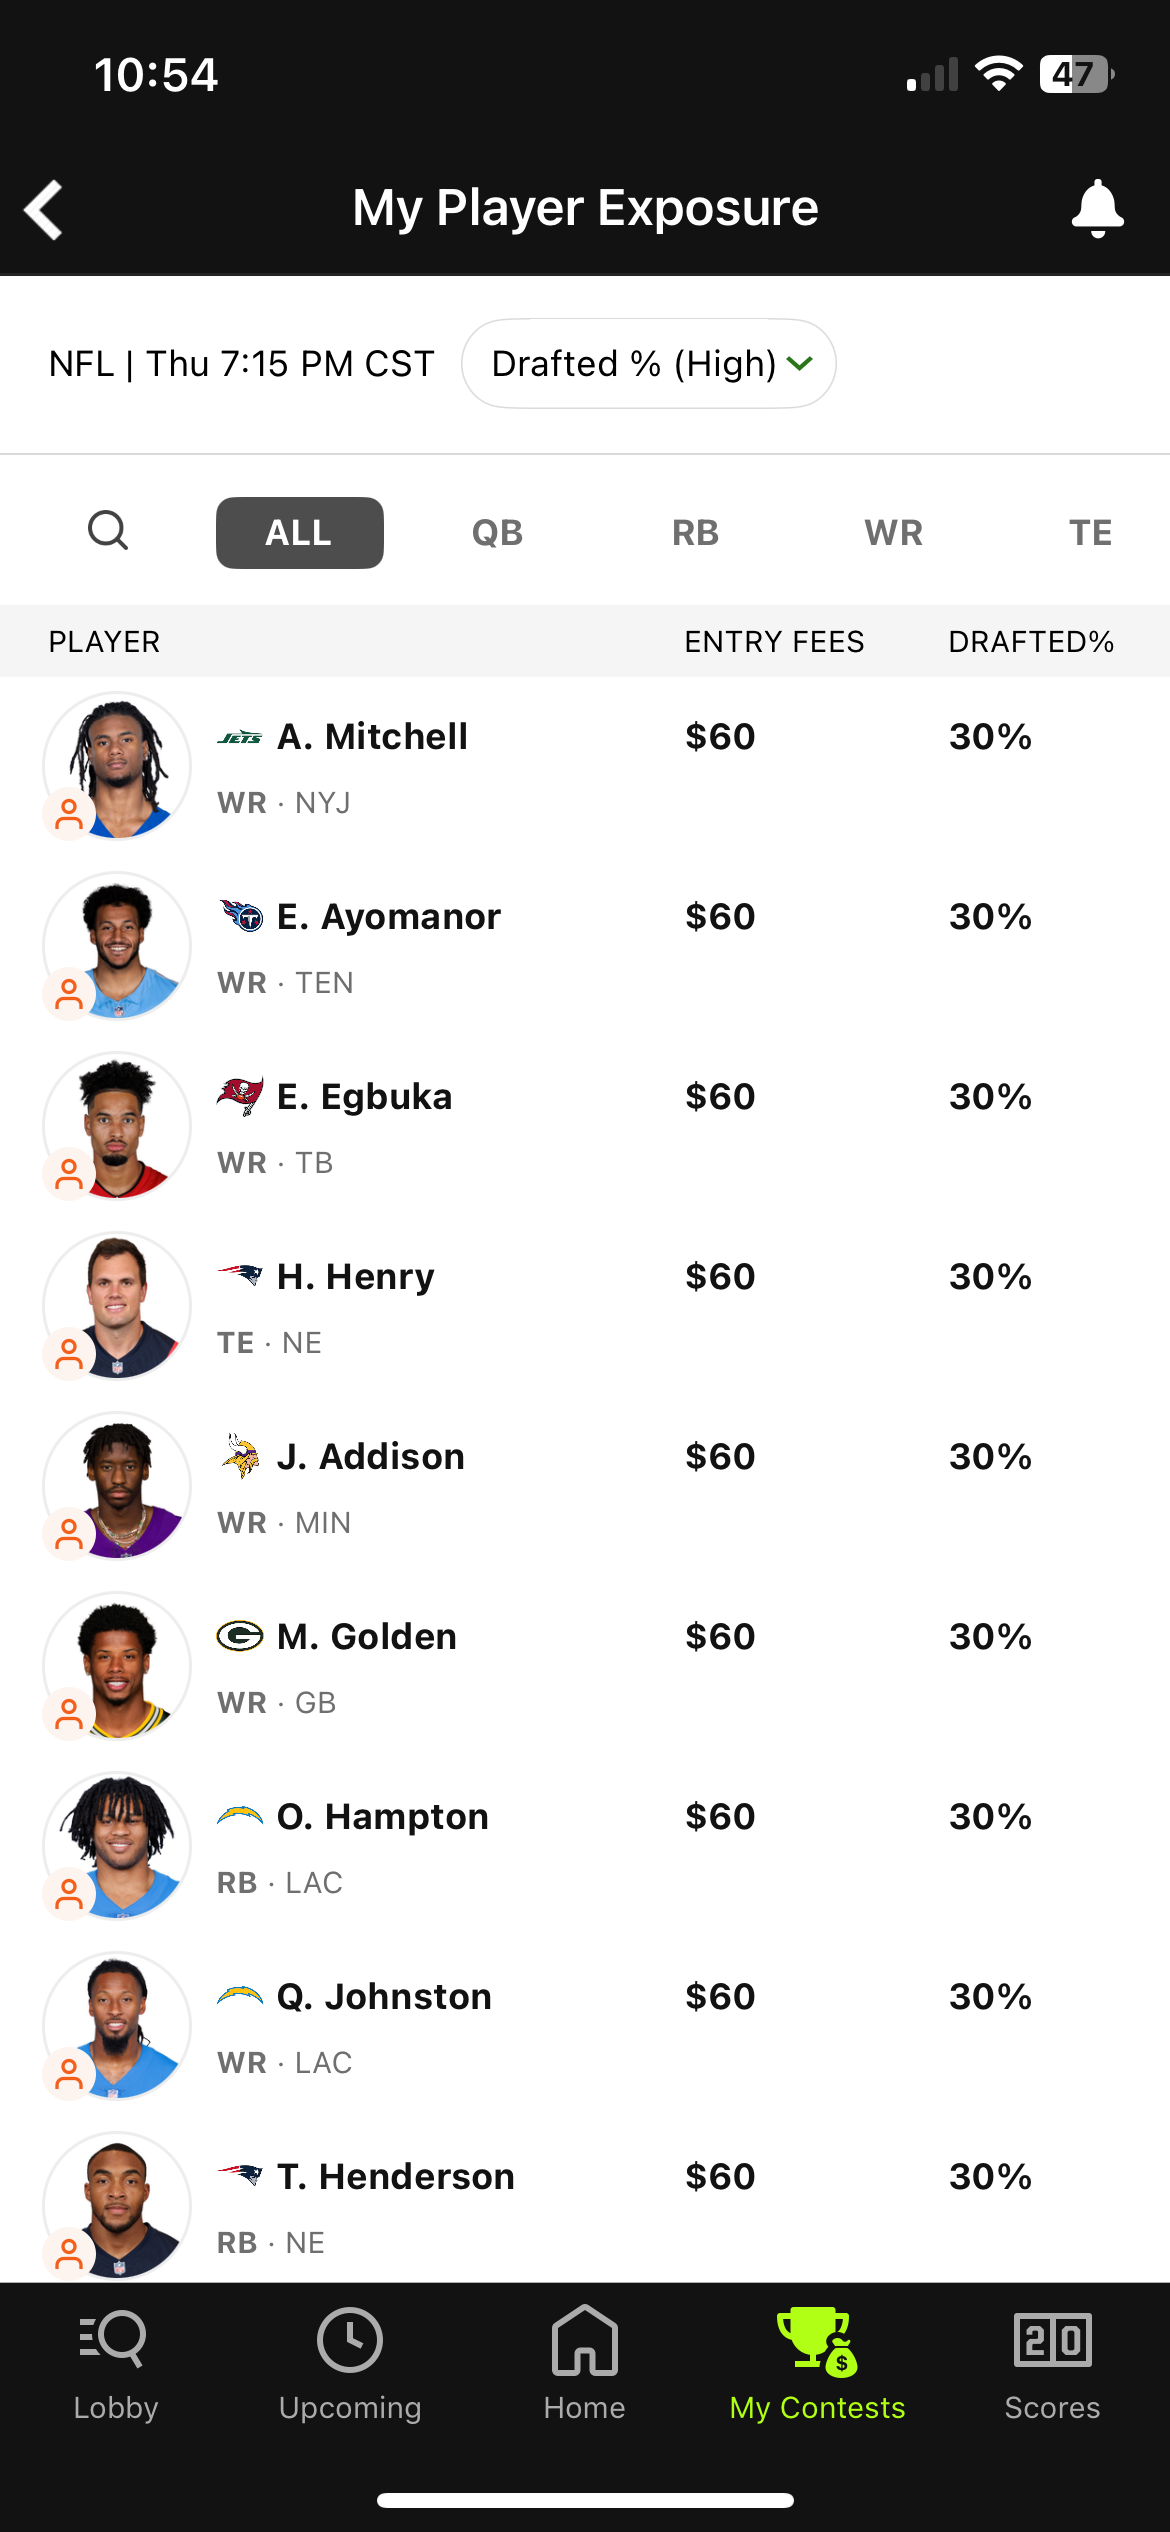
Task: Tap the player search magnifier icon
Action: pos(108,531)
